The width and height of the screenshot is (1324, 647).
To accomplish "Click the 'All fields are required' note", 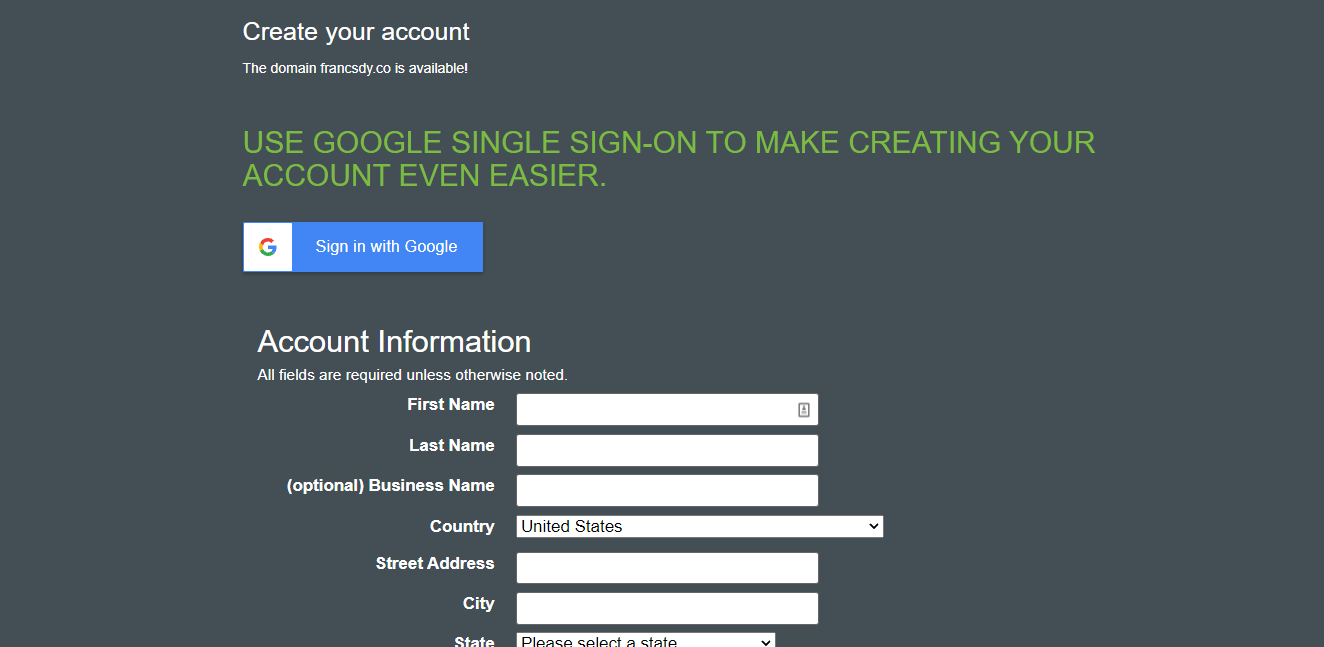I will click(x=412, y=376).
